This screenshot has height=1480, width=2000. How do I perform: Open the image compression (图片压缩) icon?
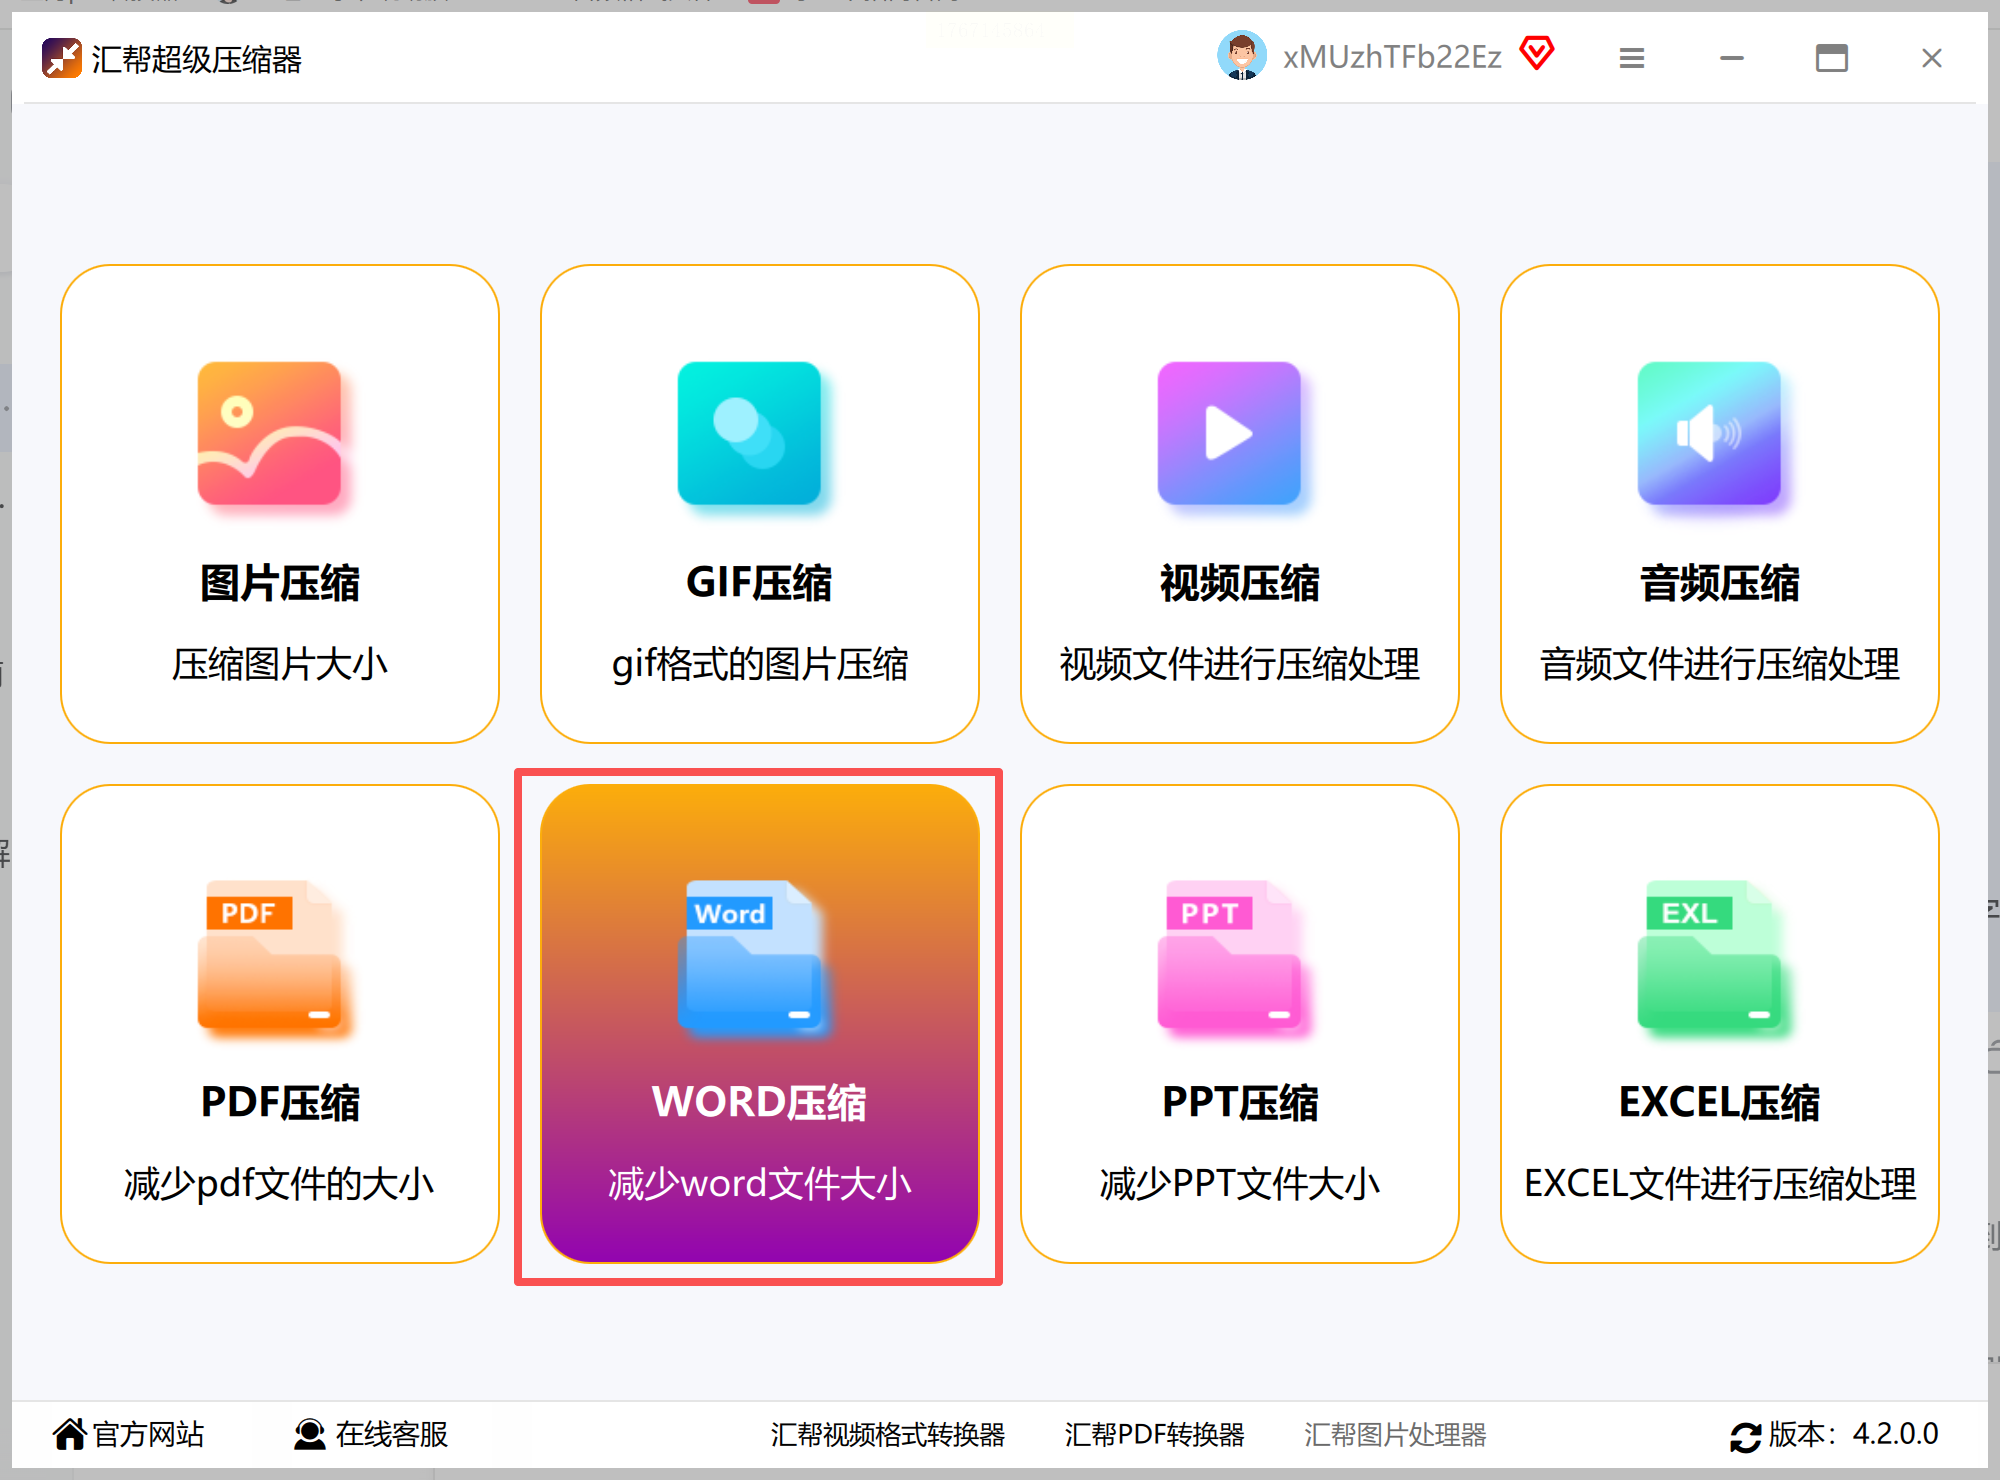(269, 433)
